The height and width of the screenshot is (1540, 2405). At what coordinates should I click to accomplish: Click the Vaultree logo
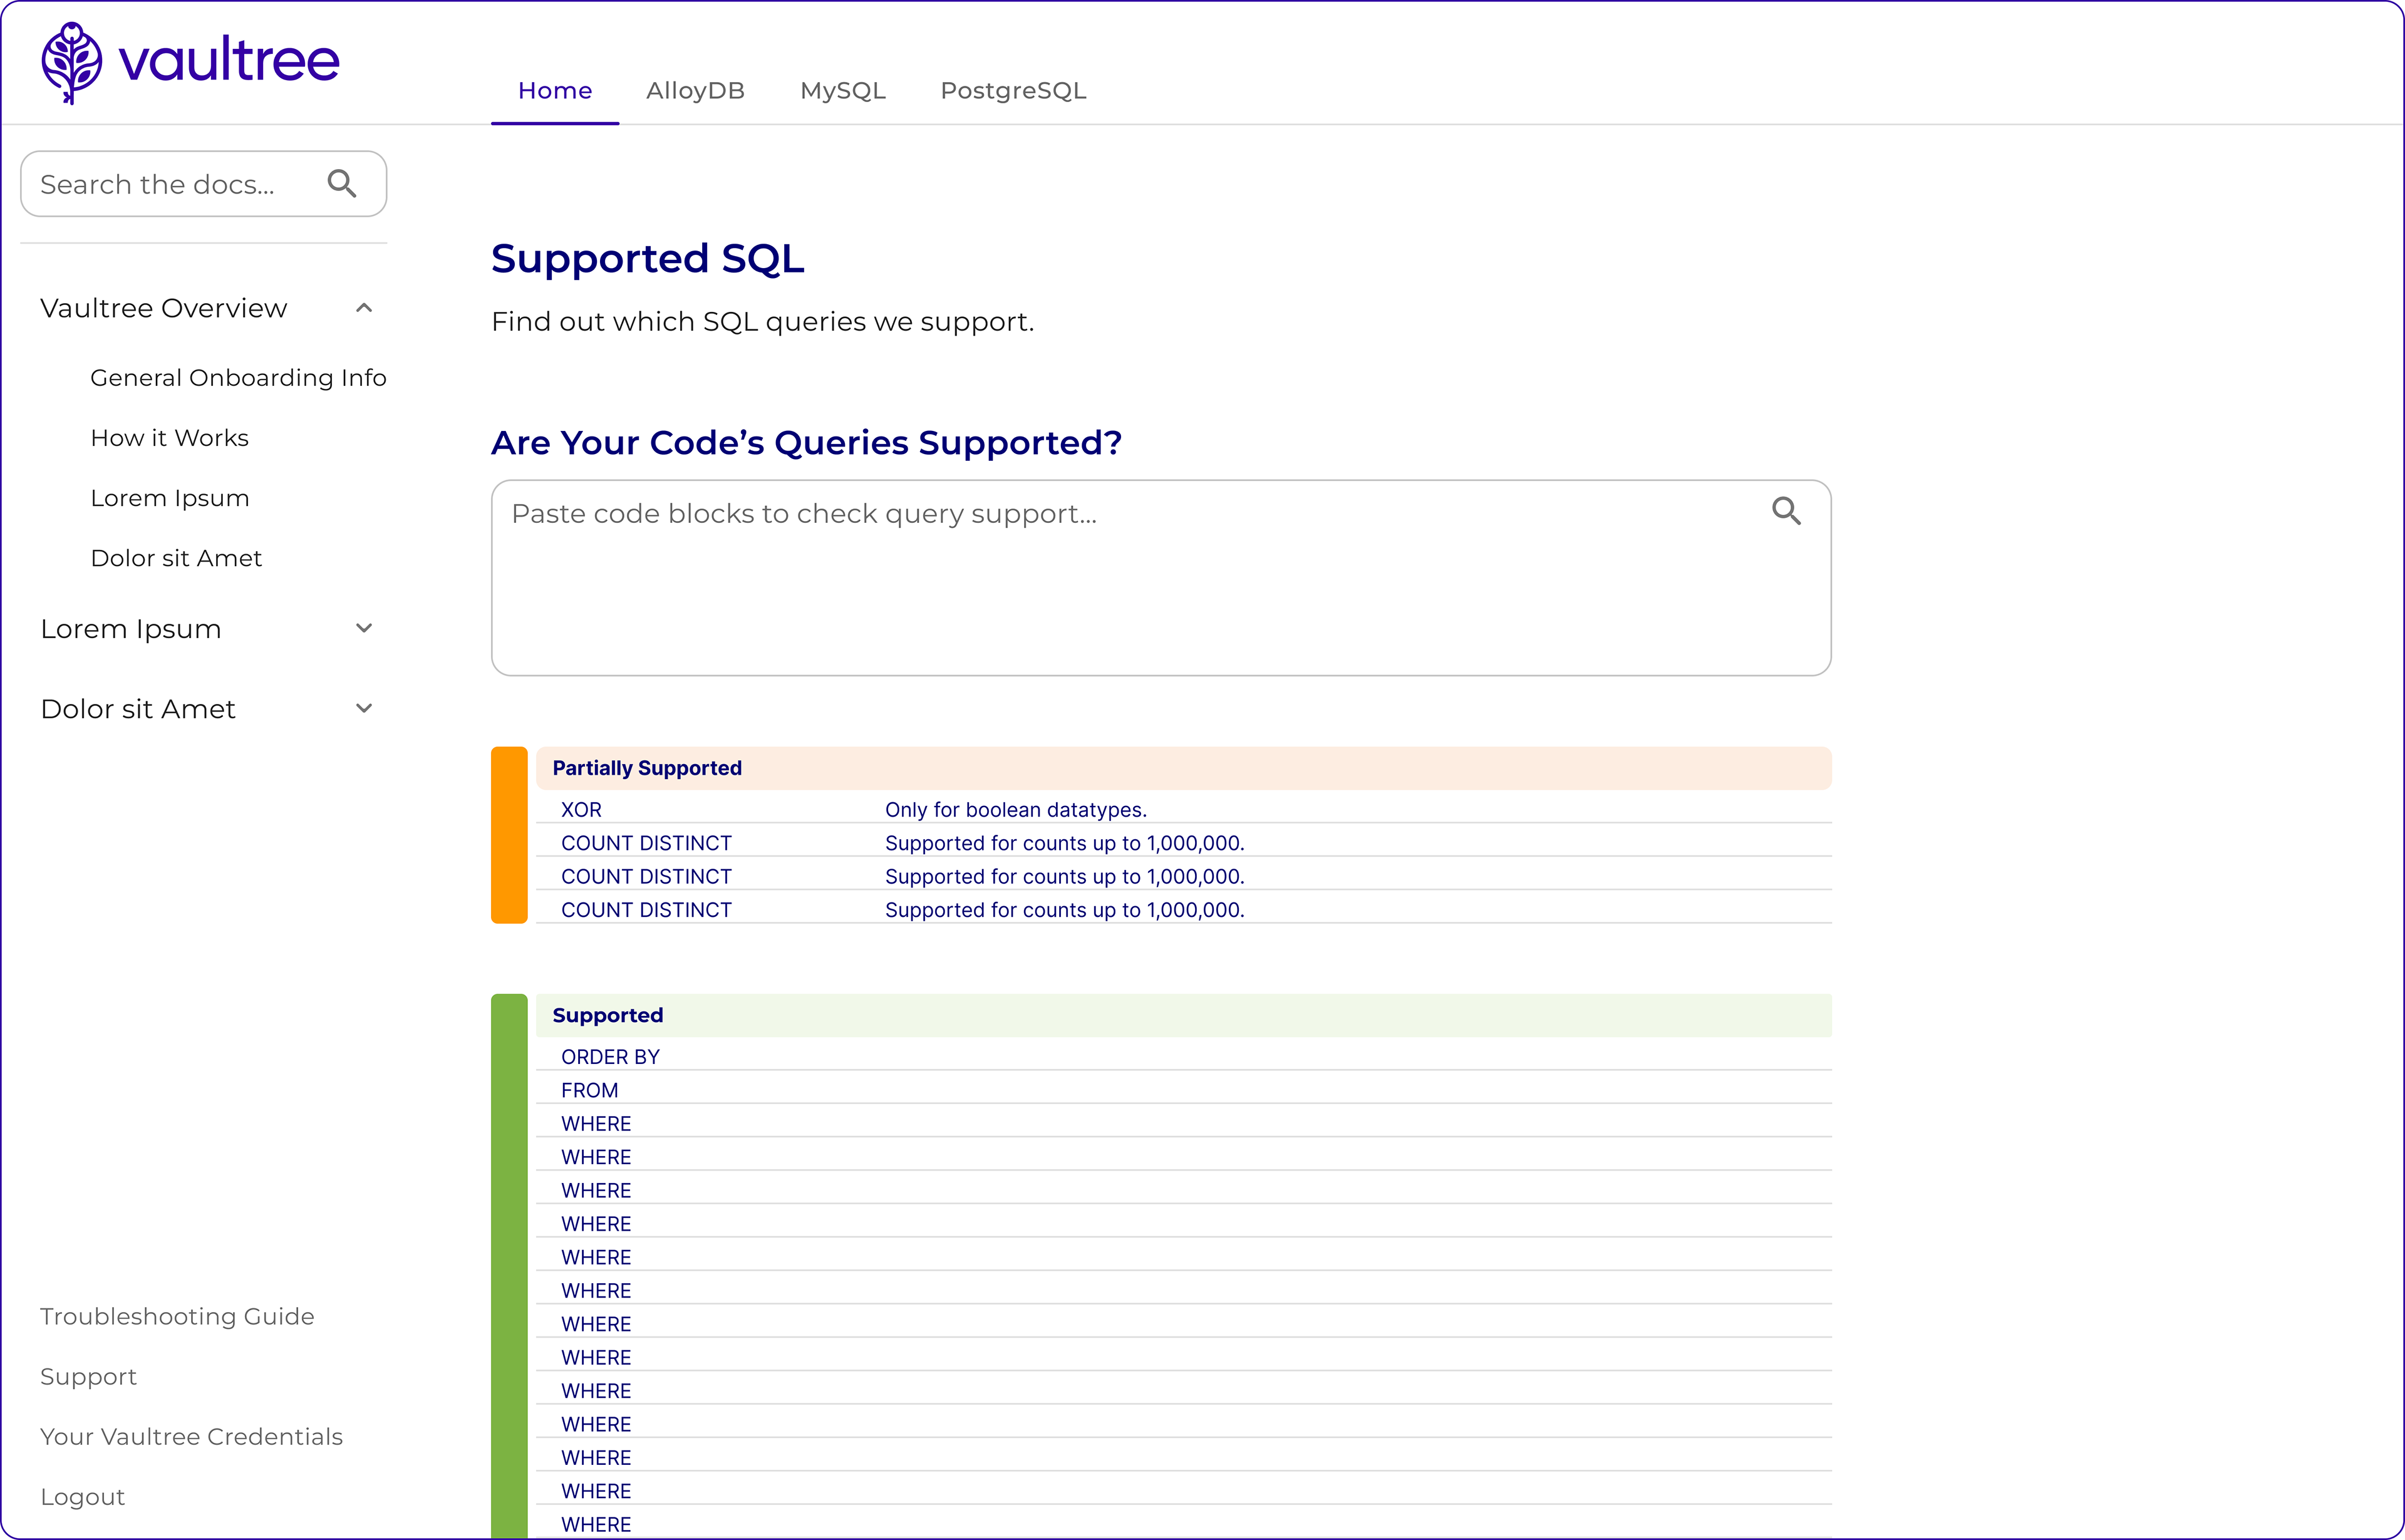[x=190, y=62]
